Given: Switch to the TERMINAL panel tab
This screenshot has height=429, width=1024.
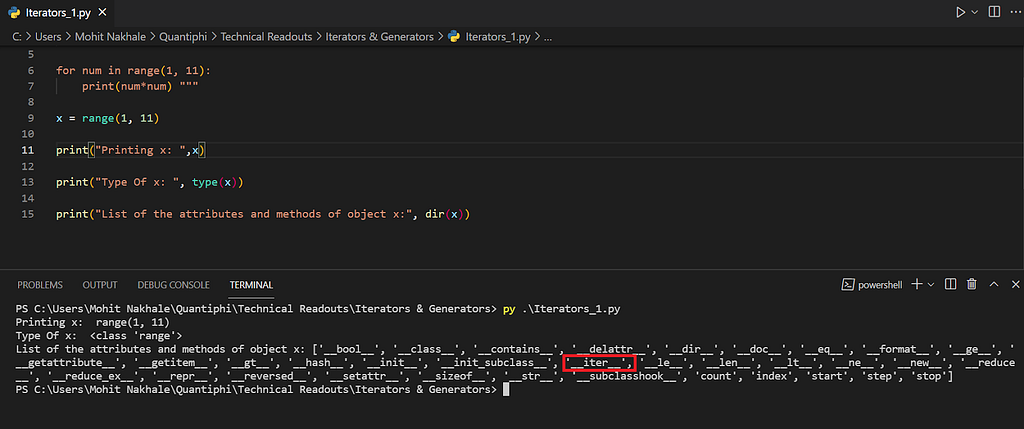Looking at the screenshot, I should (251, 285).
